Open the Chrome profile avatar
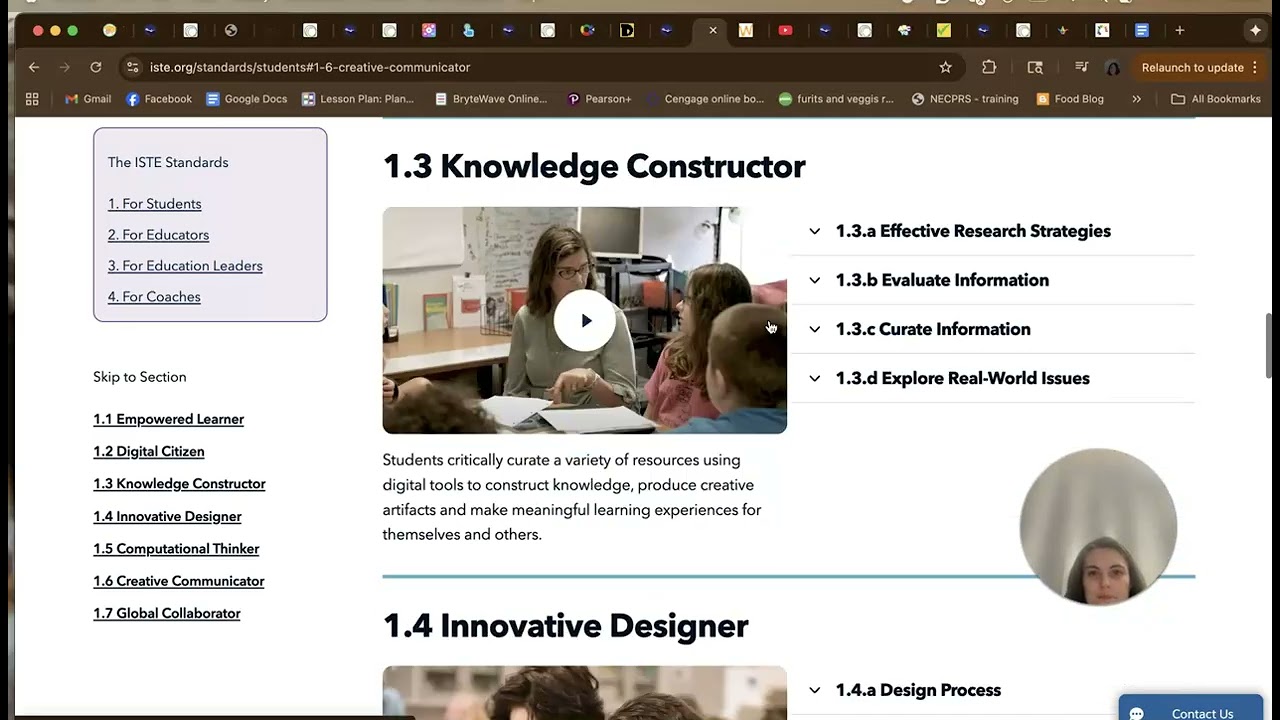 (1113, 68)
